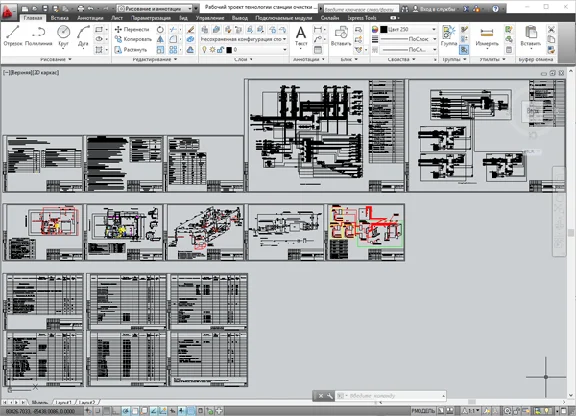Screen dimensions: 576x416
Task: Open the Цвет 250 color dropdown
Action: coord(408,29)
